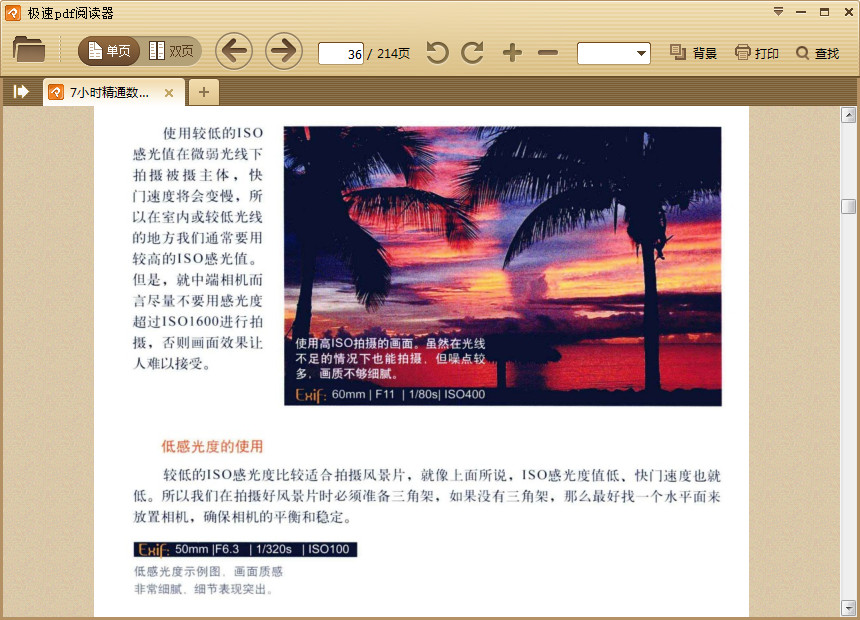This screenshot has height=620, width=860.
Task: Open background (背景) settings
Action: point(693,53)
